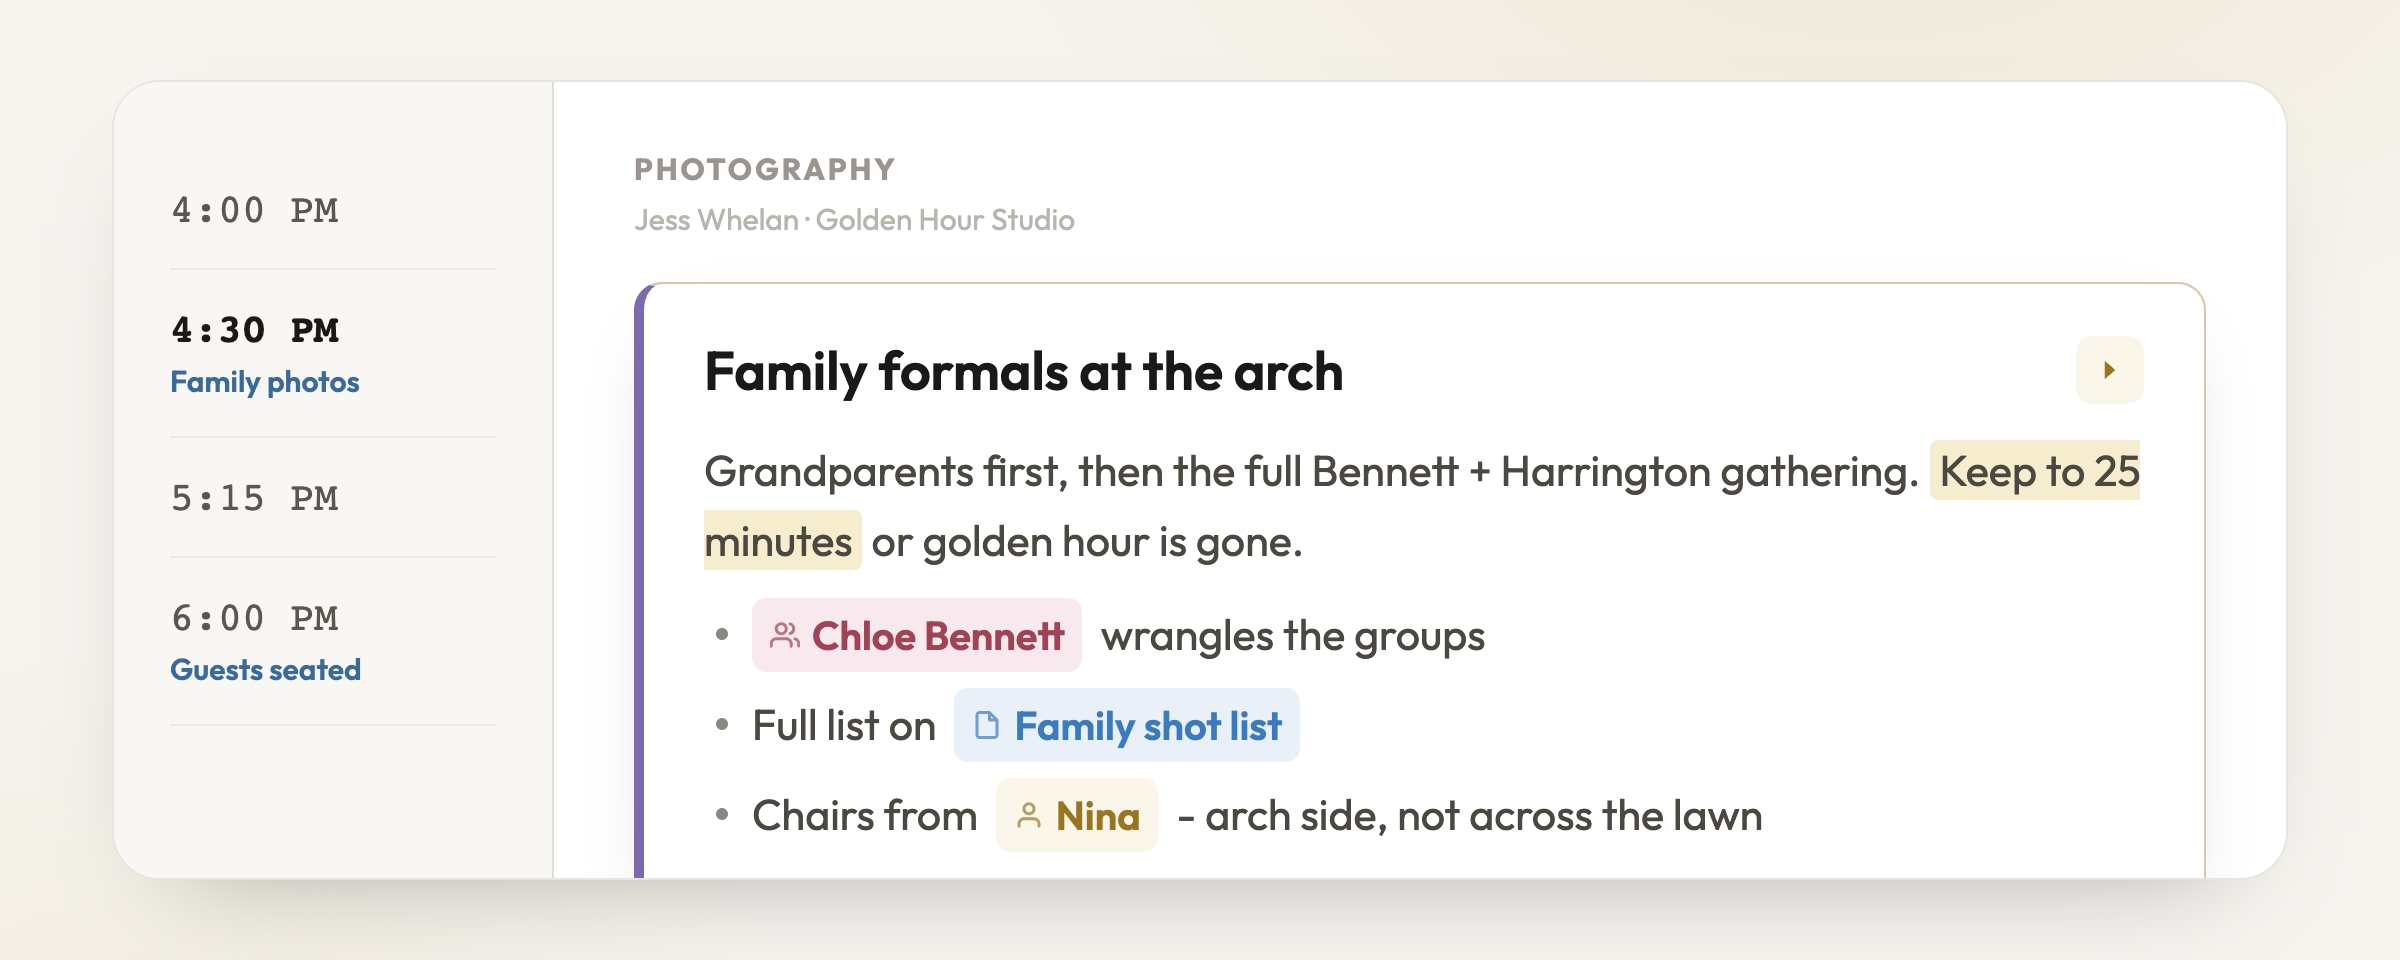Click the highlighted Keep to 25 text

point(2035,471)
